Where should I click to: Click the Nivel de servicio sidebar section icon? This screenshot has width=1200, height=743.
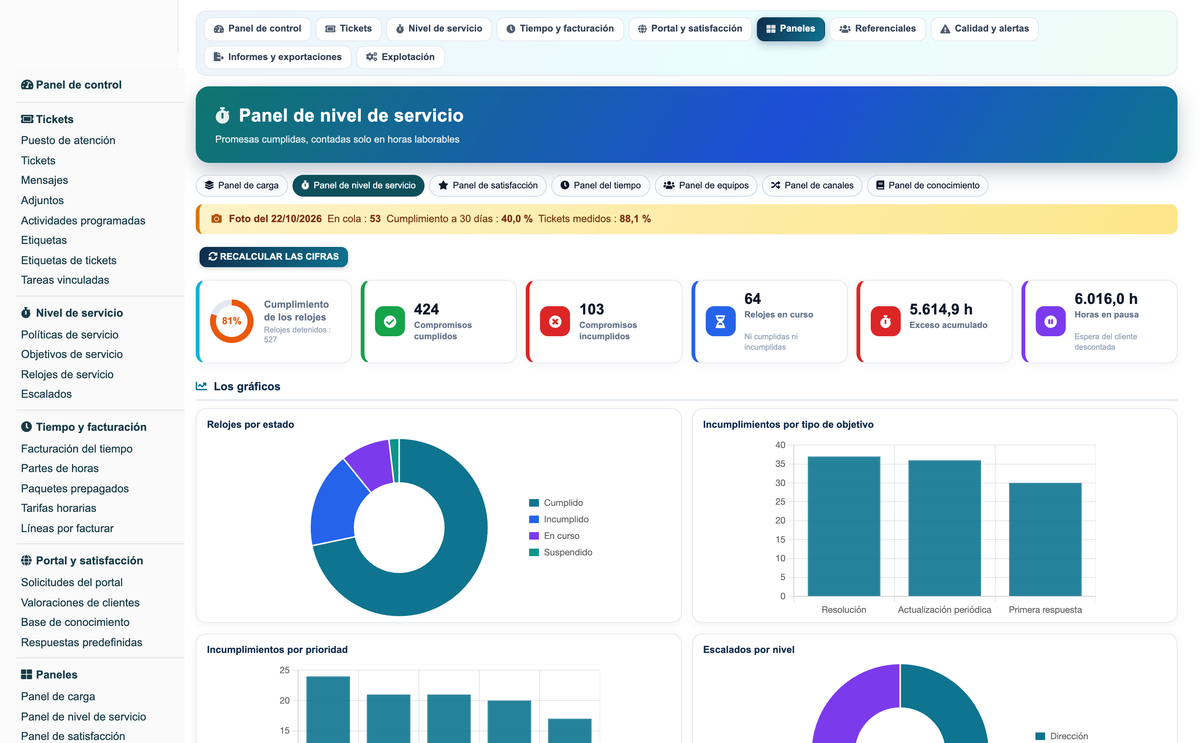pos(27,313)
